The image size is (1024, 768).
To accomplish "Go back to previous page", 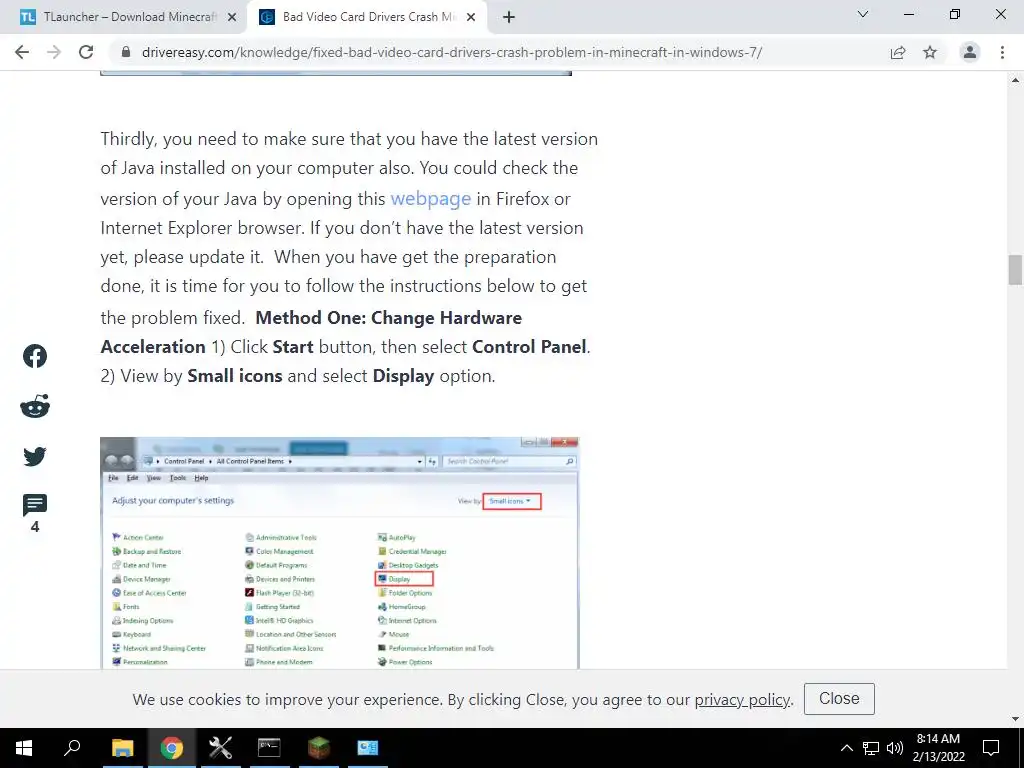I will coord(22,52).
